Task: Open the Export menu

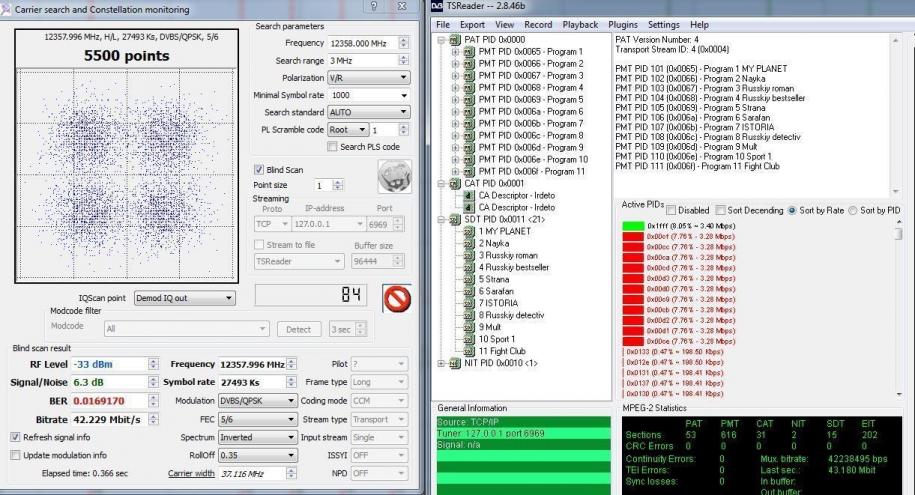Action: tap(472, 25)
